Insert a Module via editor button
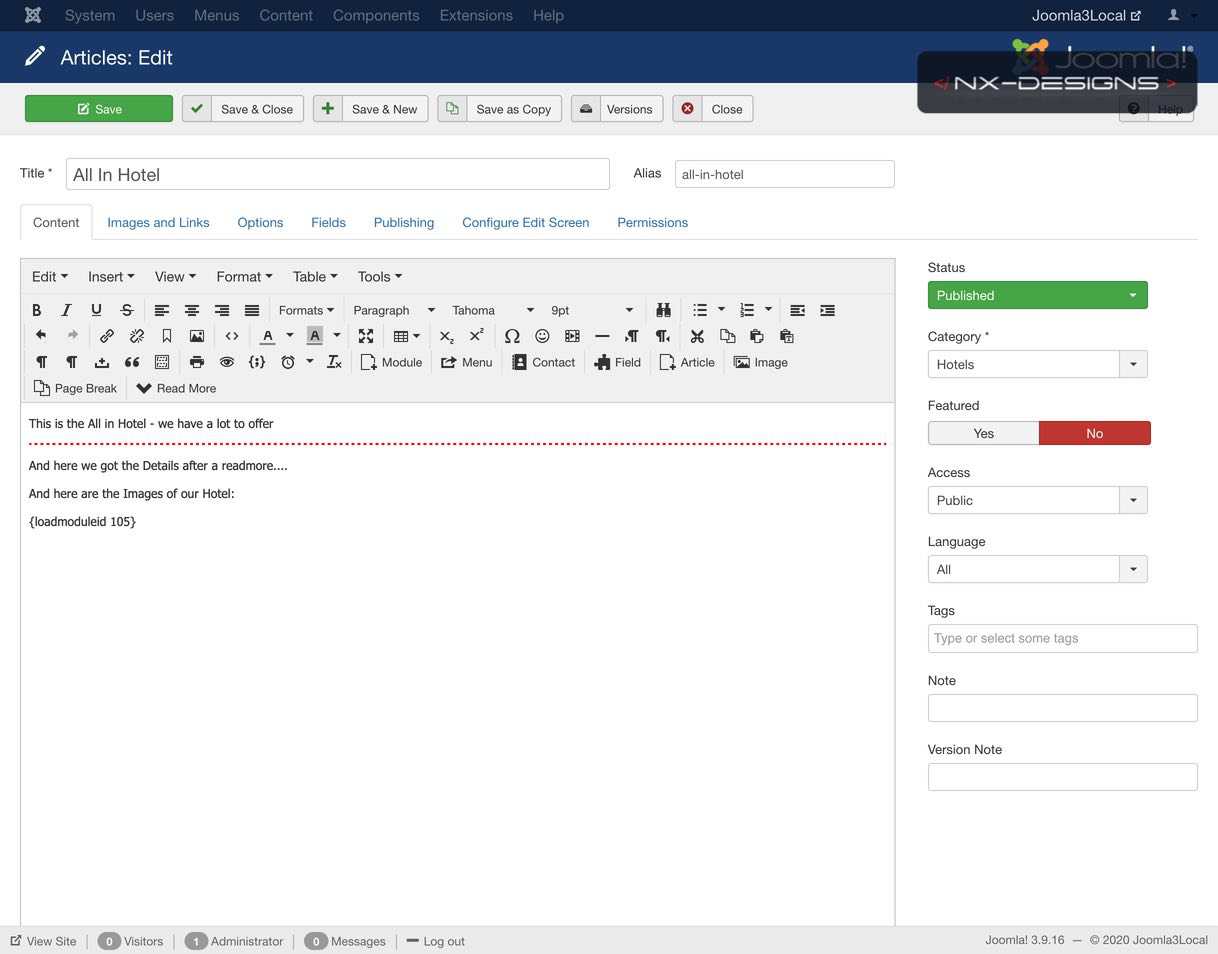Viewport: 1218px width, 954px height. pyautogui.click(x=391, y=362)
